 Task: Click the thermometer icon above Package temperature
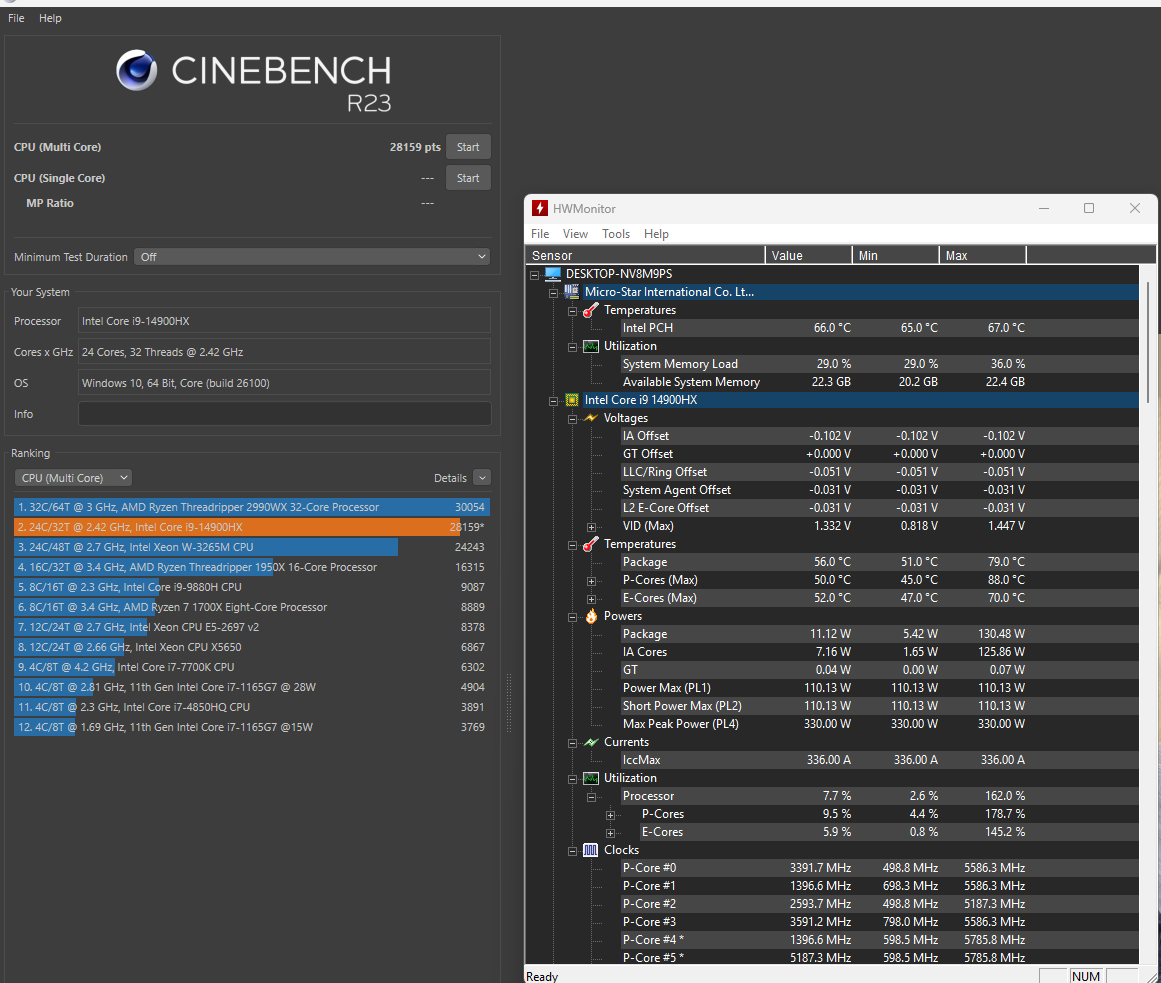click(x=590, y=544)
